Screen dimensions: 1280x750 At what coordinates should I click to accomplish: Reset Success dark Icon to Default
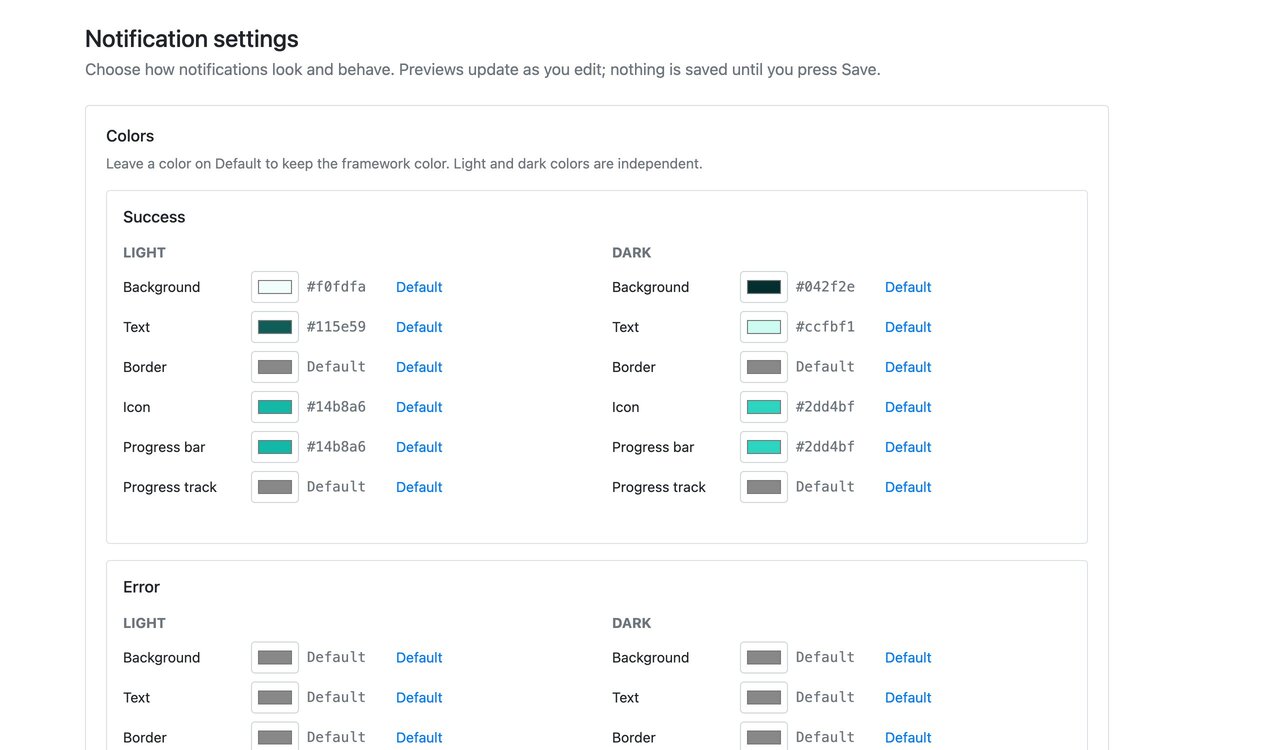(x=908, y=407)
